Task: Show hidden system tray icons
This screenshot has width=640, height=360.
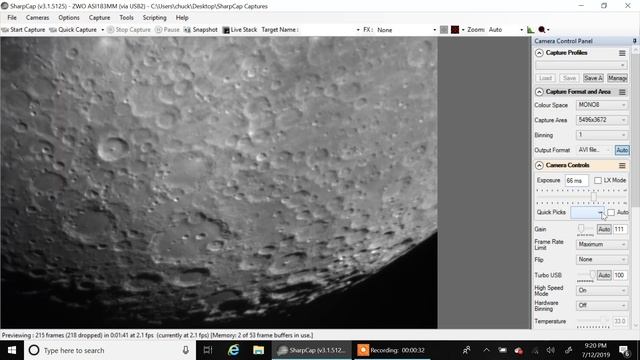Action: point(486,350)
